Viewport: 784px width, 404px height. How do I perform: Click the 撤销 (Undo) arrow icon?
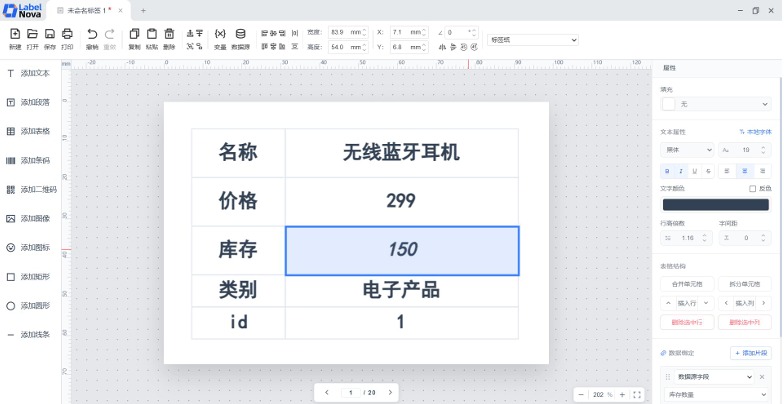pyautogui.click(x=92, y=35)
